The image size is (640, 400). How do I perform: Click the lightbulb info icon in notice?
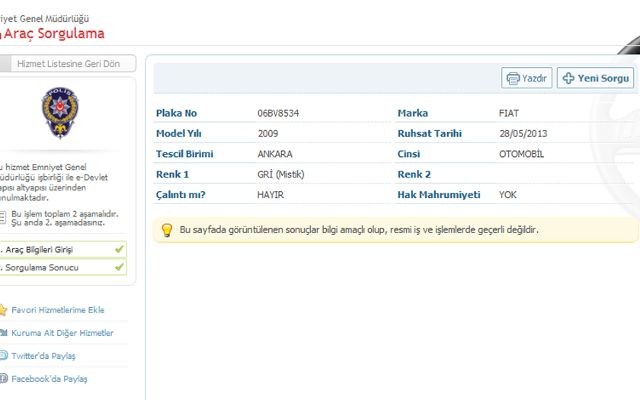(x=167, y=230)
